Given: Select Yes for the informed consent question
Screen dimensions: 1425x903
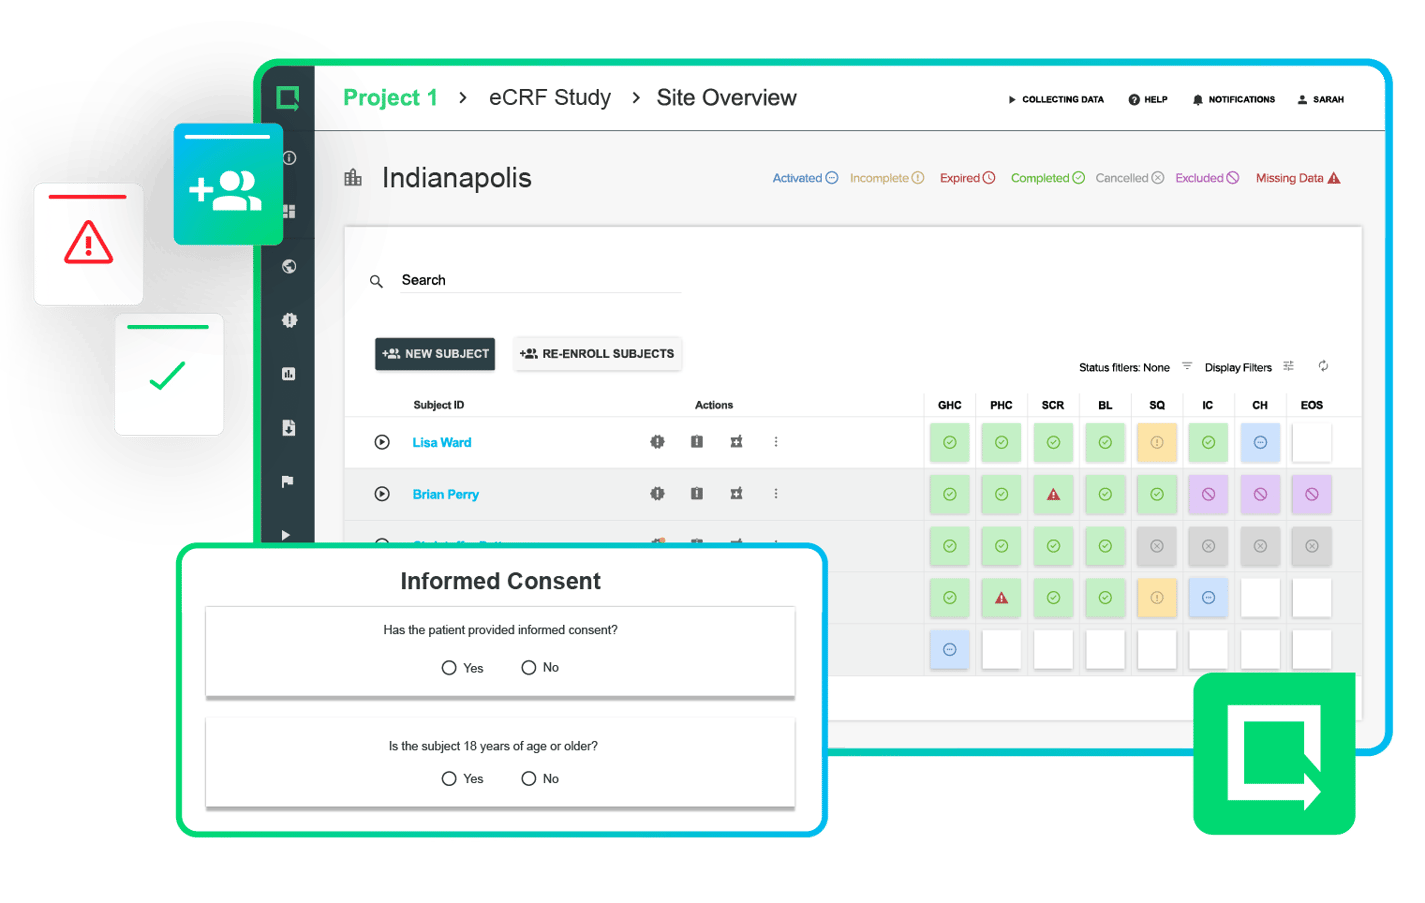Looking at the screenshot, I should tap(449, 667).
